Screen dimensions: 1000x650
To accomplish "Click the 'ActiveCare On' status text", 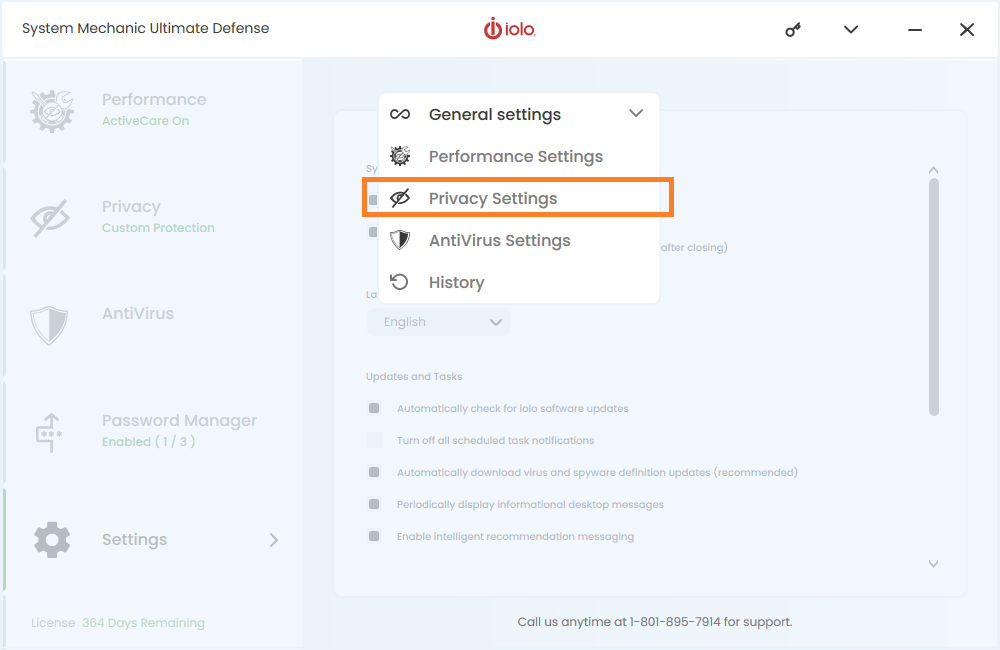I will point(145,121).
